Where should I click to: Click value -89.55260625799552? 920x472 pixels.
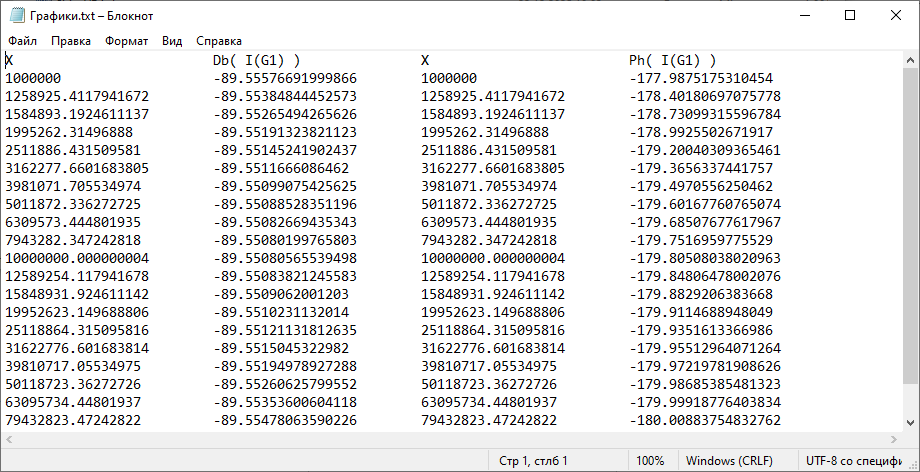coord(285,385)
